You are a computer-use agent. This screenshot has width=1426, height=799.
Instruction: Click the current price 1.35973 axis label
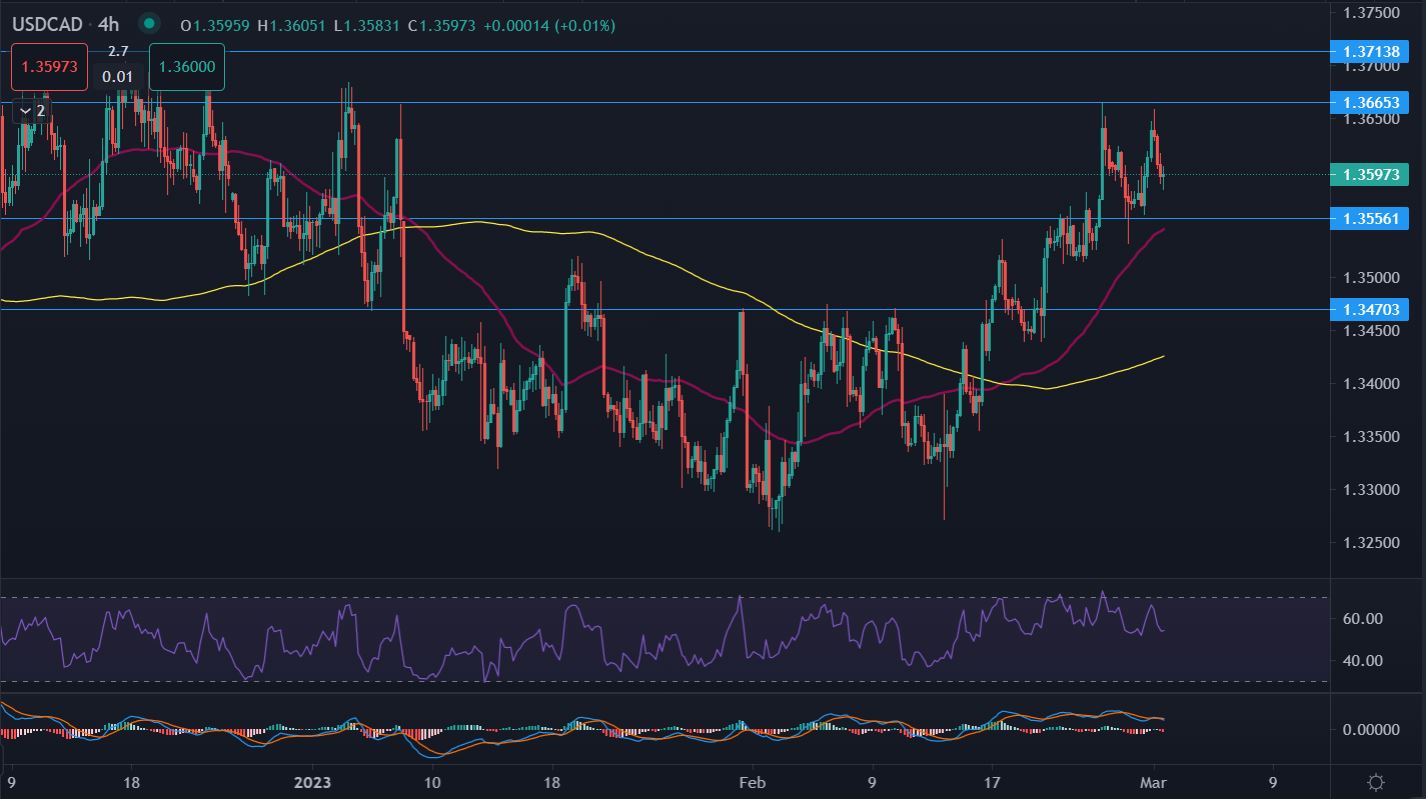click(x=1369, y=174)
